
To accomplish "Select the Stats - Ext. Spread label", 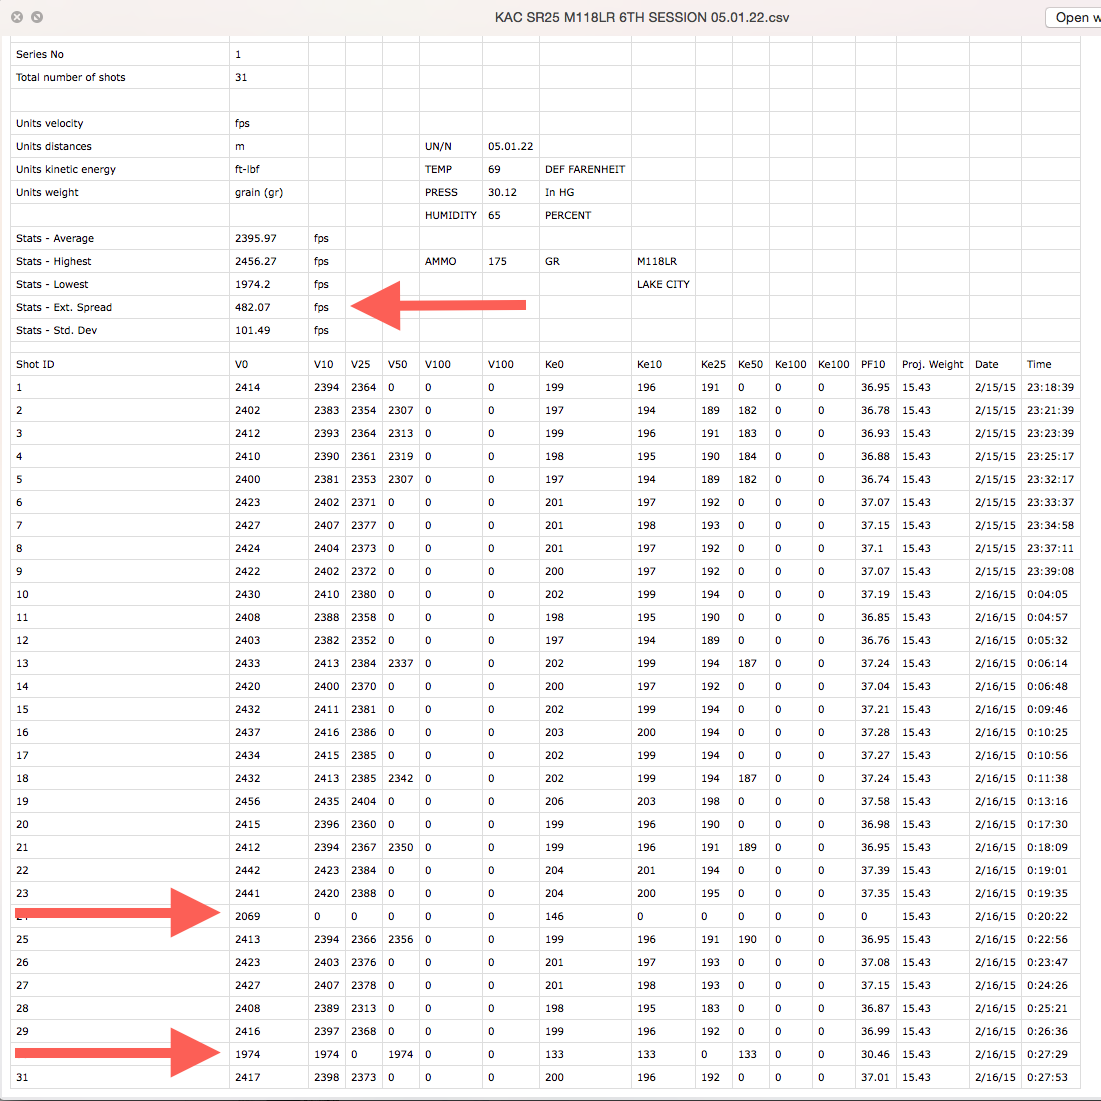I will pyautogui.click(x=64, y=307).
